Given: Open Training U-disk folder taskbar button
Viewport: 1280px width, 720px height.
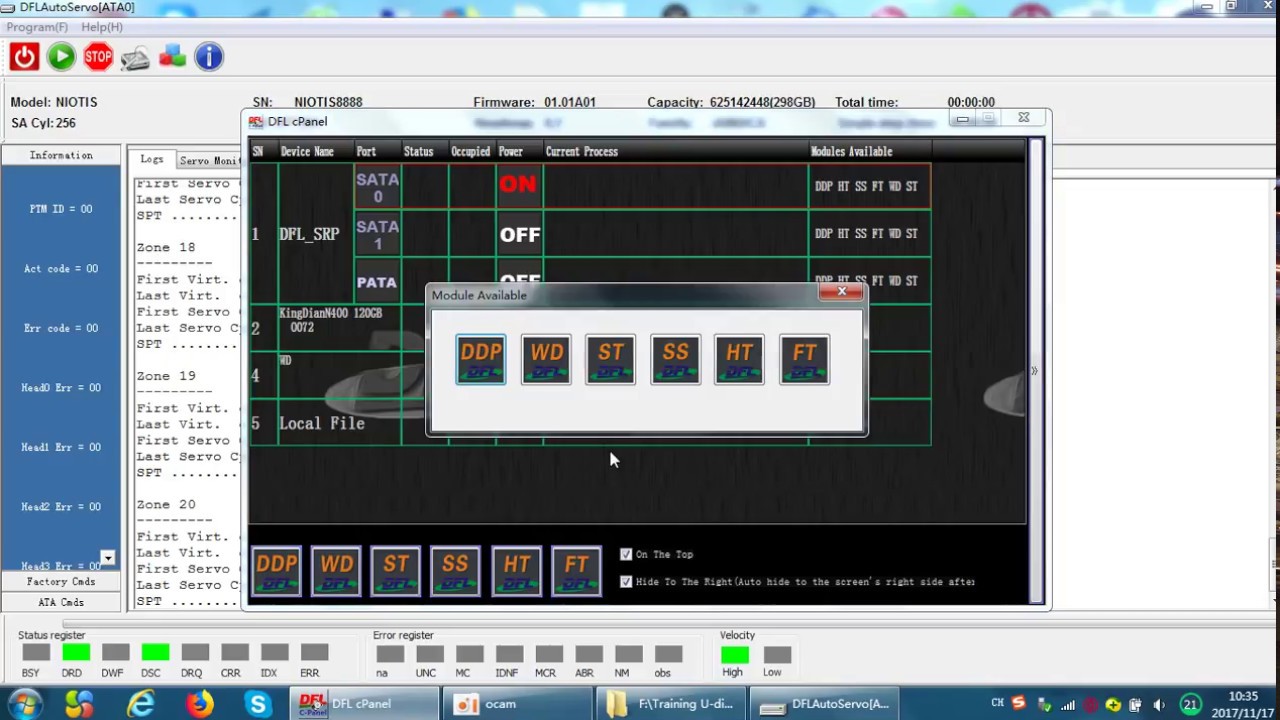Looking at the screenshot, I should tap(671, 704).
